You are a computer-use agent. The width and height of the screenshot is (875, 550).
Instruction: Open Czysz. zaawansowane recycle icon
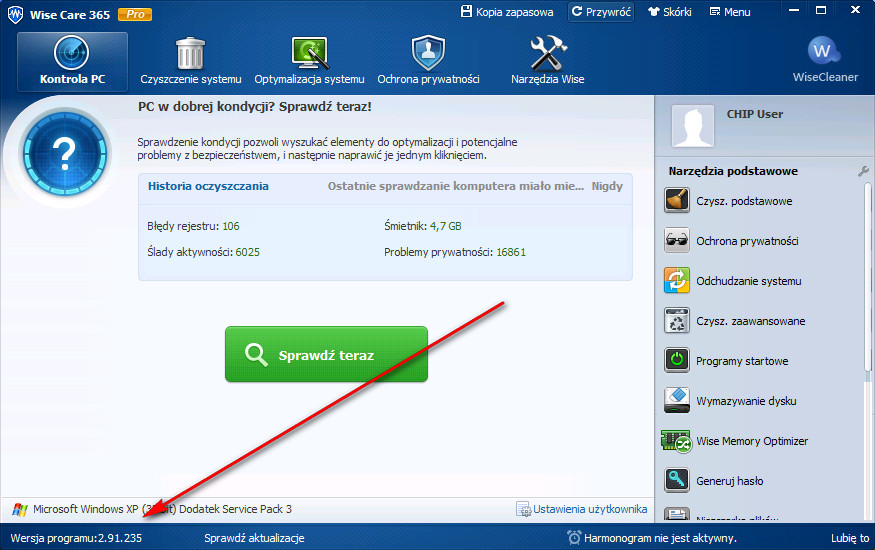(x=677, y=321)
